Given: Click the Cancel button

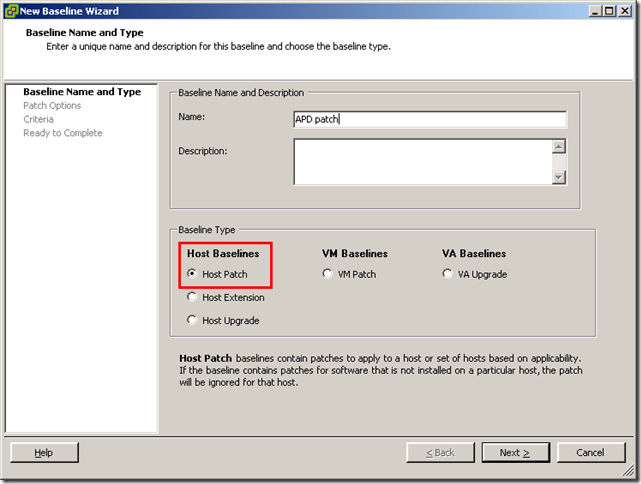Looking at the screenshot, I should pos(591,452).
